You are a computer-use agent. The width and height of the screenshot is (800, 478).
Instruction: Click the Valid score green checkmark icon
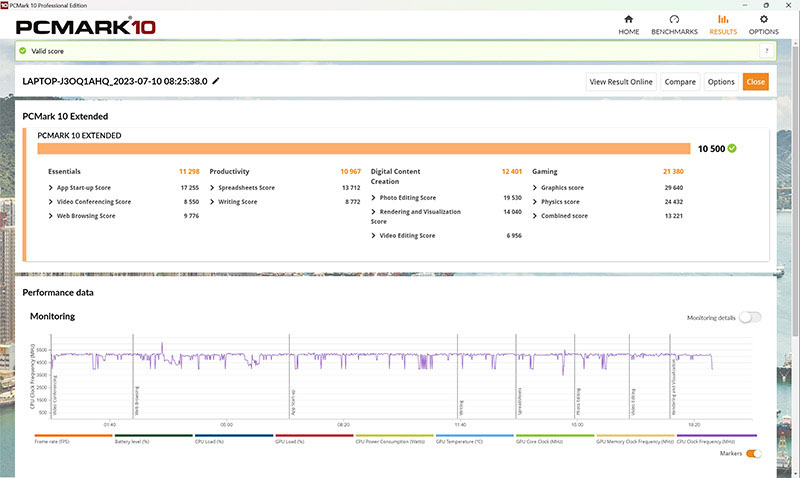click(x=22, y=51)
